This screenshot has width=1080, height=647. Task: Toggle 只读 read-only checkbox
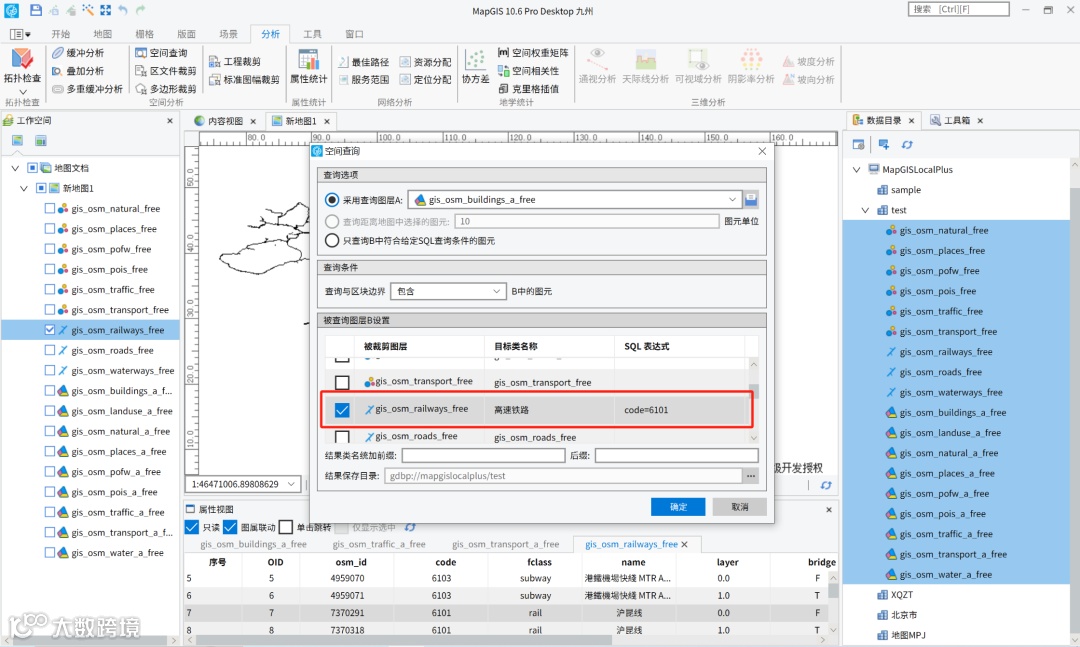192,528
